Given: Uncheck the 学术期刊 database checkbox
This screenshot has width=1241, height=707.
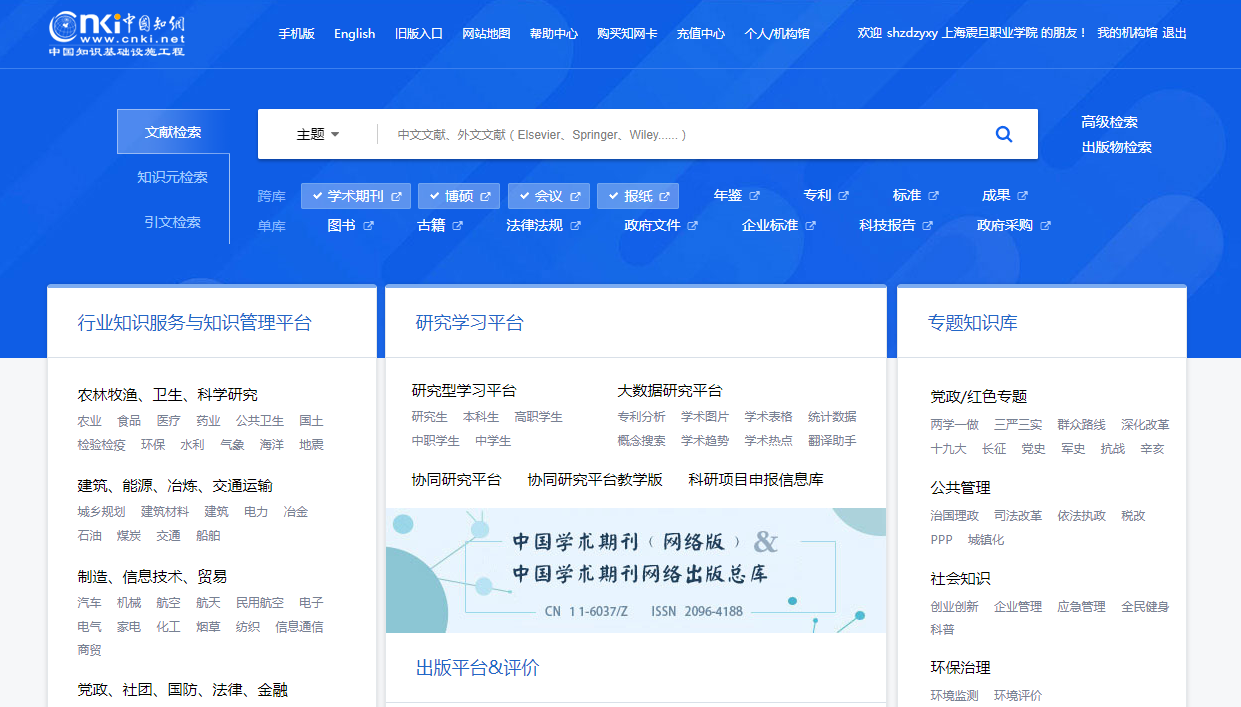Looking at the screenshot, I should [317, 196].
